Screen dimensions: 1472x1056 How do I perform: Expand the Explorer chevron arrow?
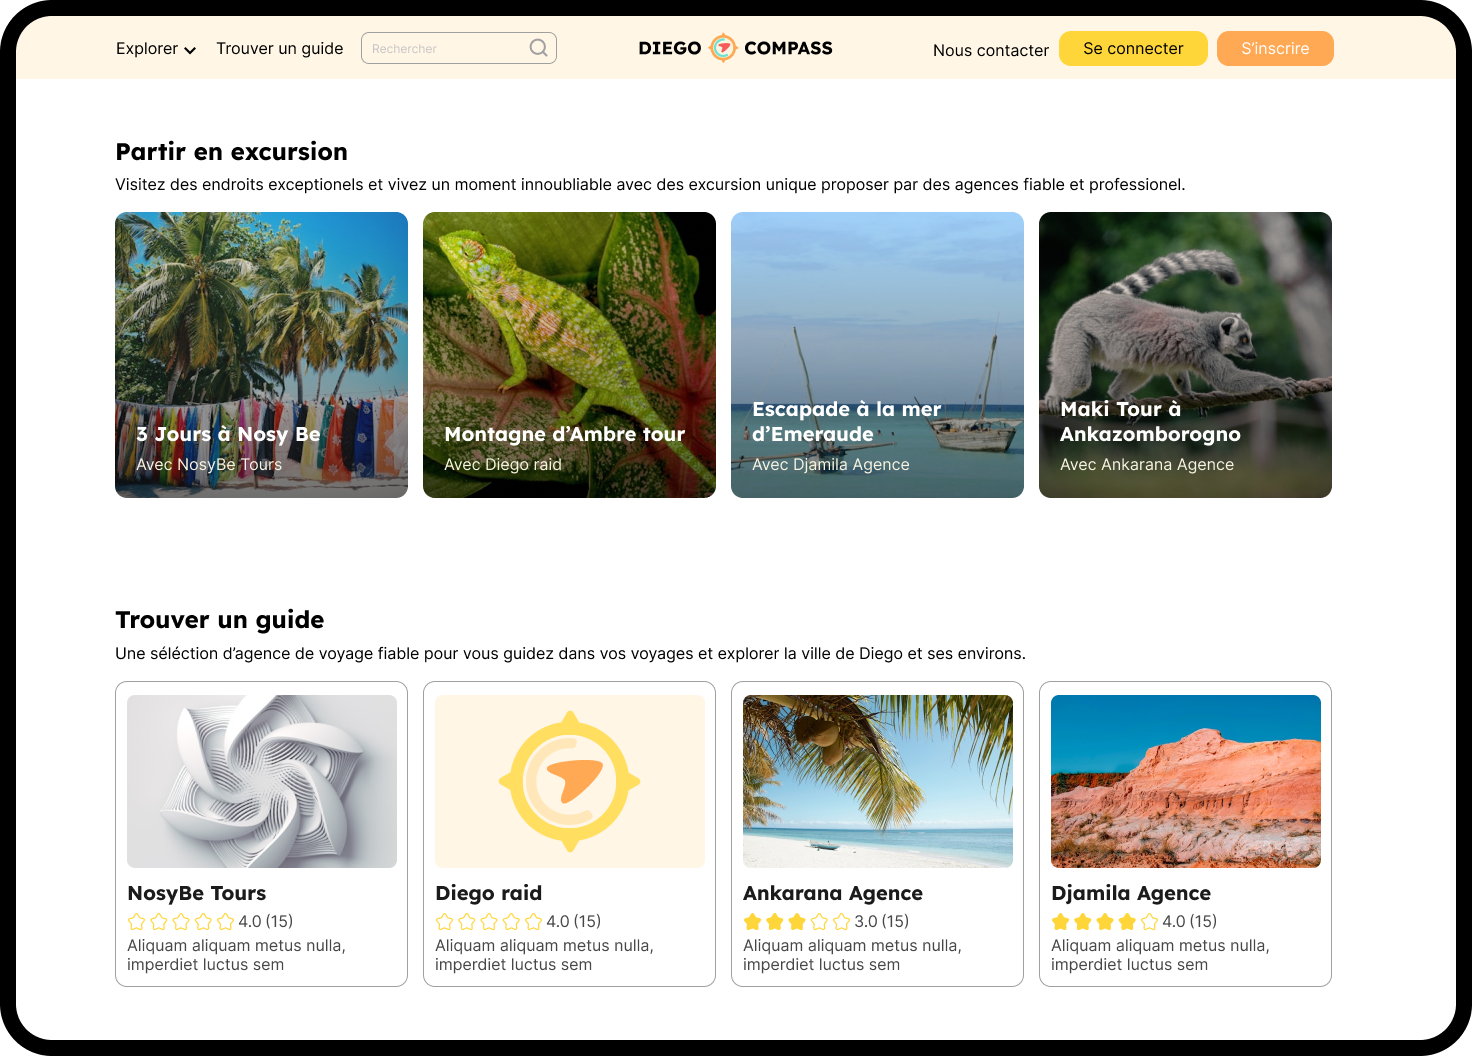190,50
